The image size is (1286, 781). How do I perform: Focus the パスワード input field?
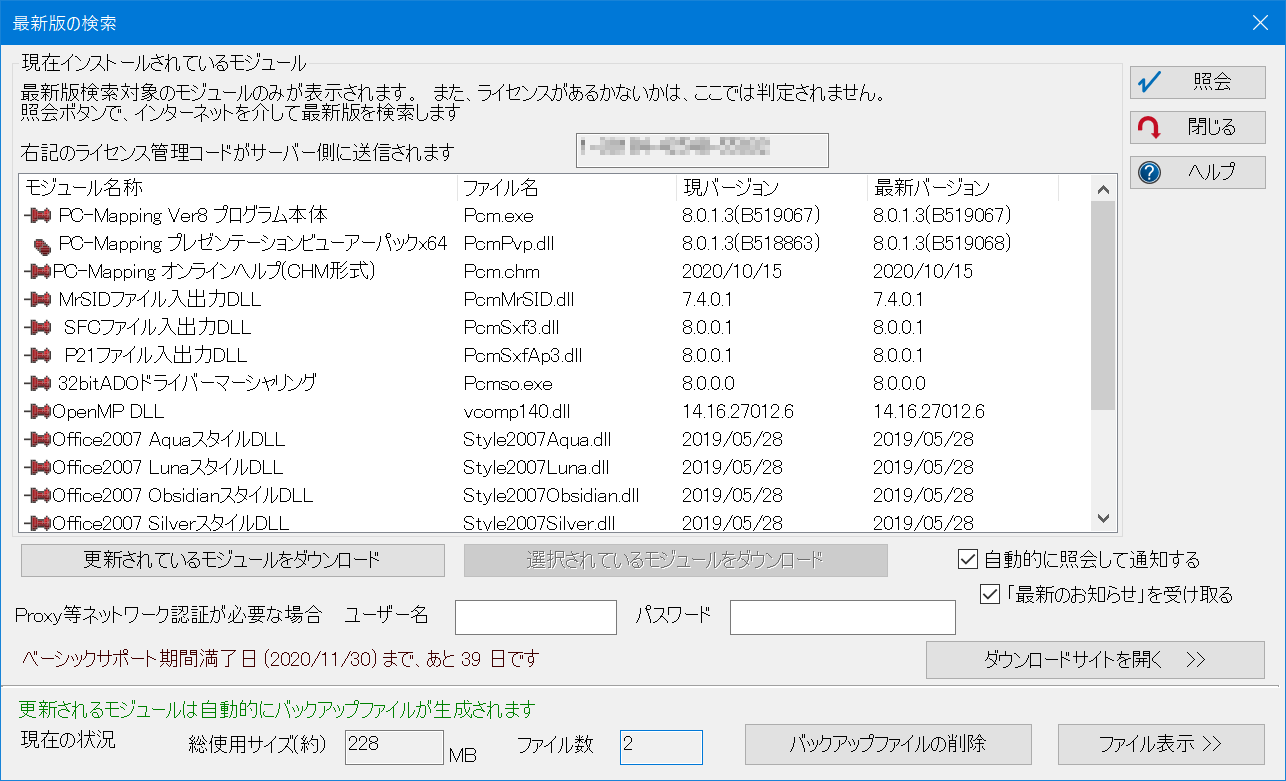click(x=843, y=618)
